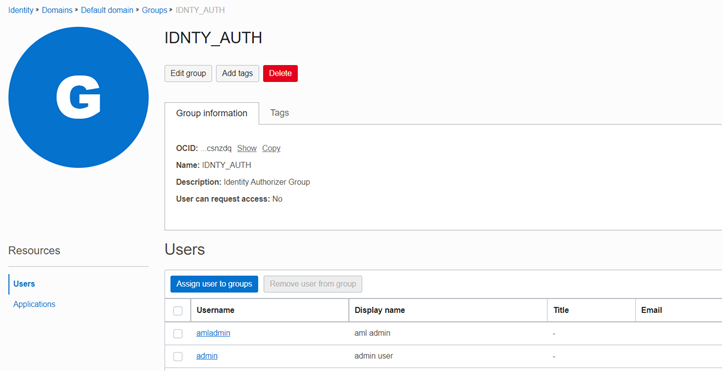The image size is (722, 371).
Task: Toggle the select-all users checkbox
Action: pos(178,311)
